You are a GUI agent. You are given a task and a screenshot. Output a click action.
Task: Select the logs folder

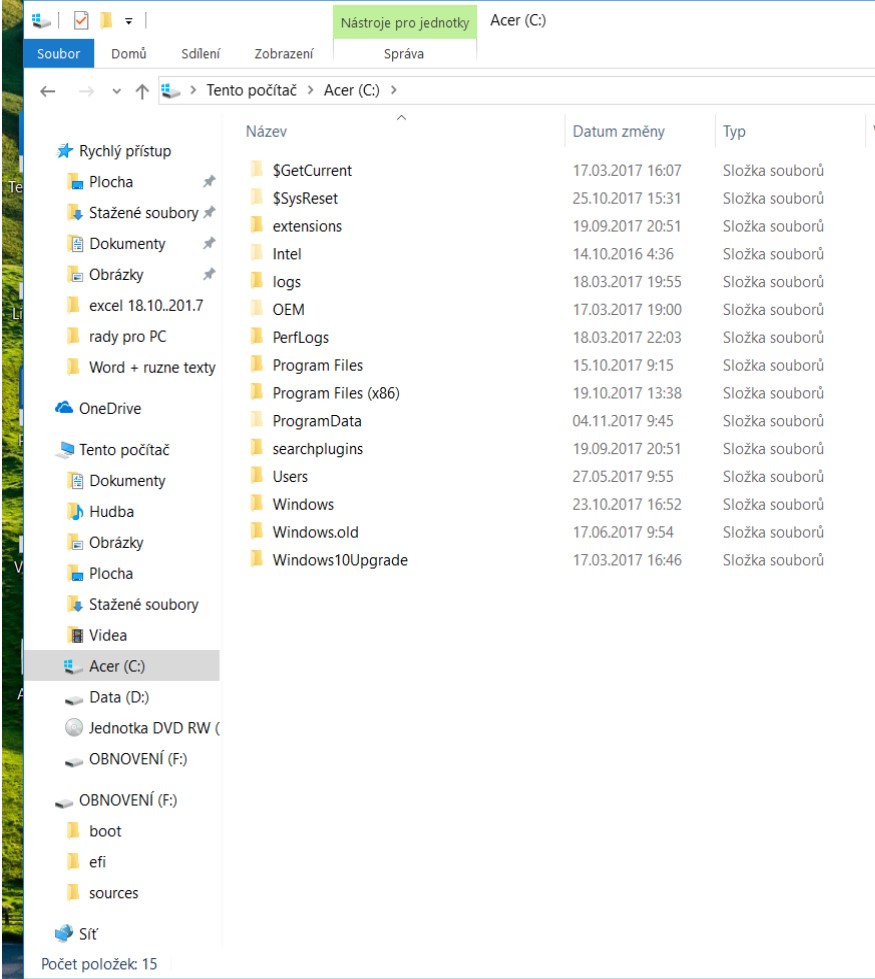point(286,282)
